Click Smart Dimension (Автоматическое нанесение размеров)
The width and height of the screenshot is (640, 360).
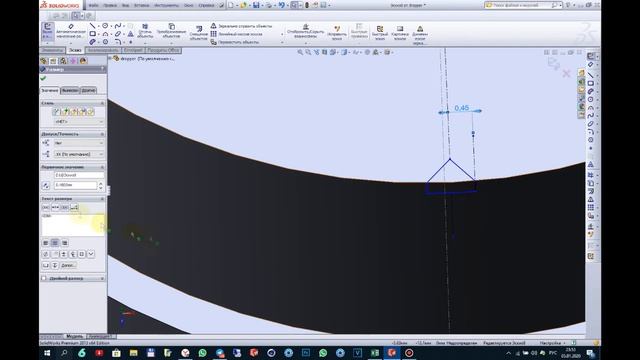click(x=71, y=31)
